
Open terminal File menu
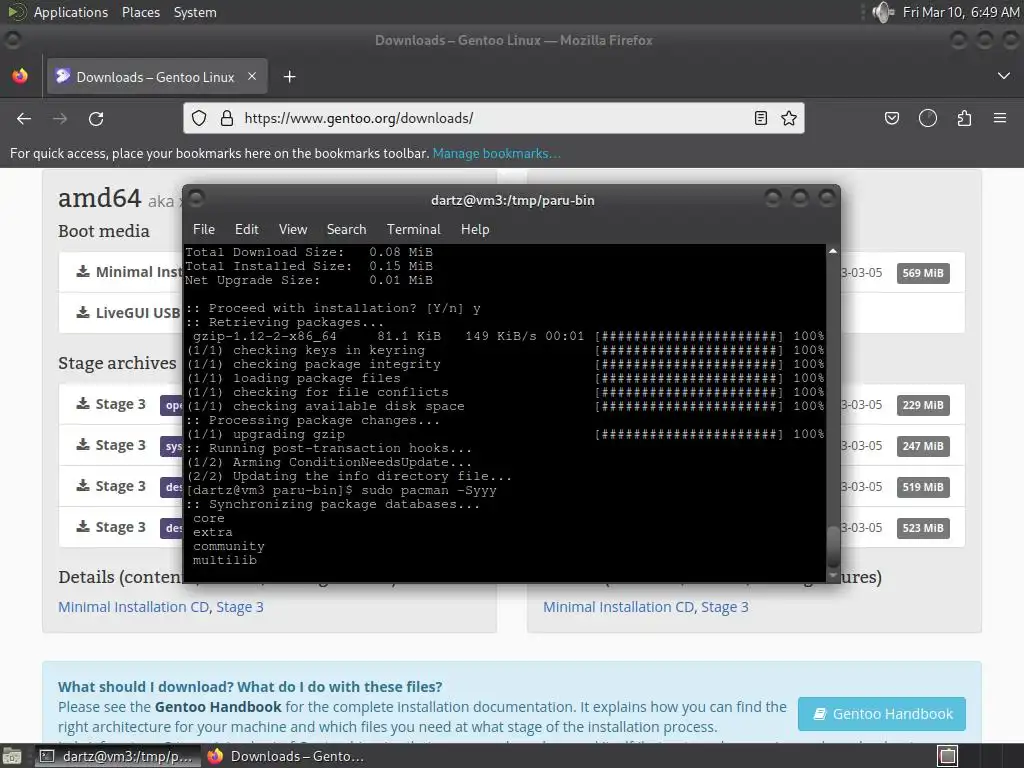204,229
